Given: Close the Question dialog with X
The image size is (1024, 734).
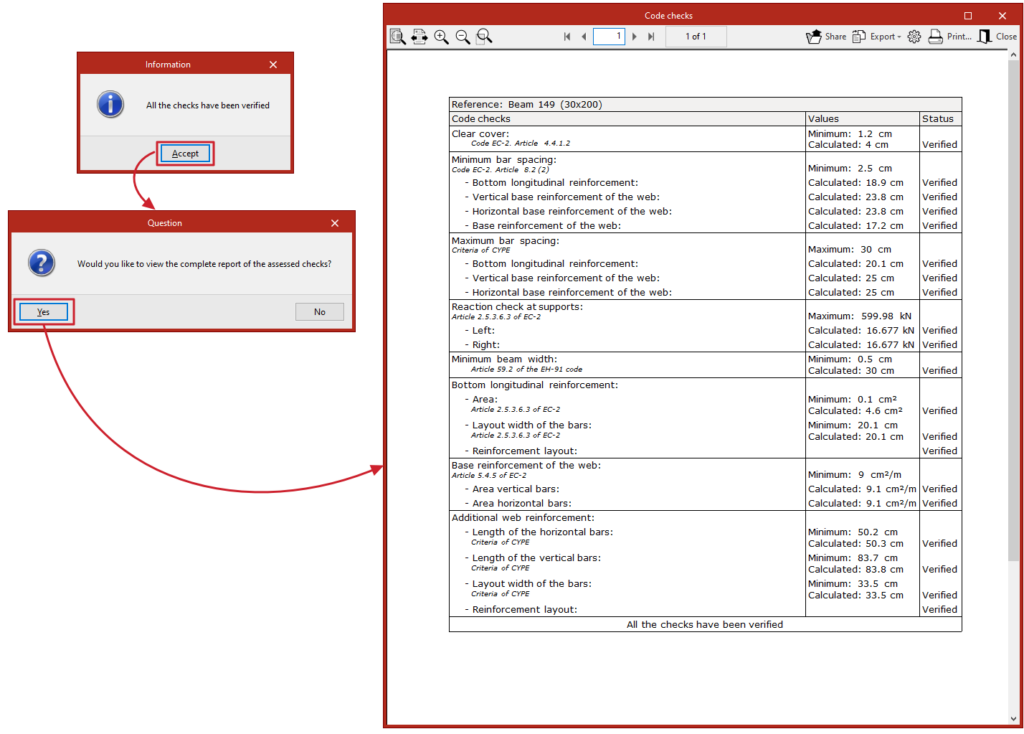Looking at the screenshot, I should (x=335, y=223).
